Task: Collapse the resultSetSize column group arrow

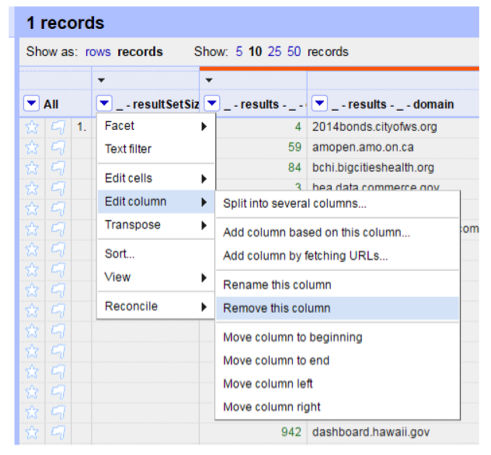Action: pyautogui.click(x=101, y=80)
